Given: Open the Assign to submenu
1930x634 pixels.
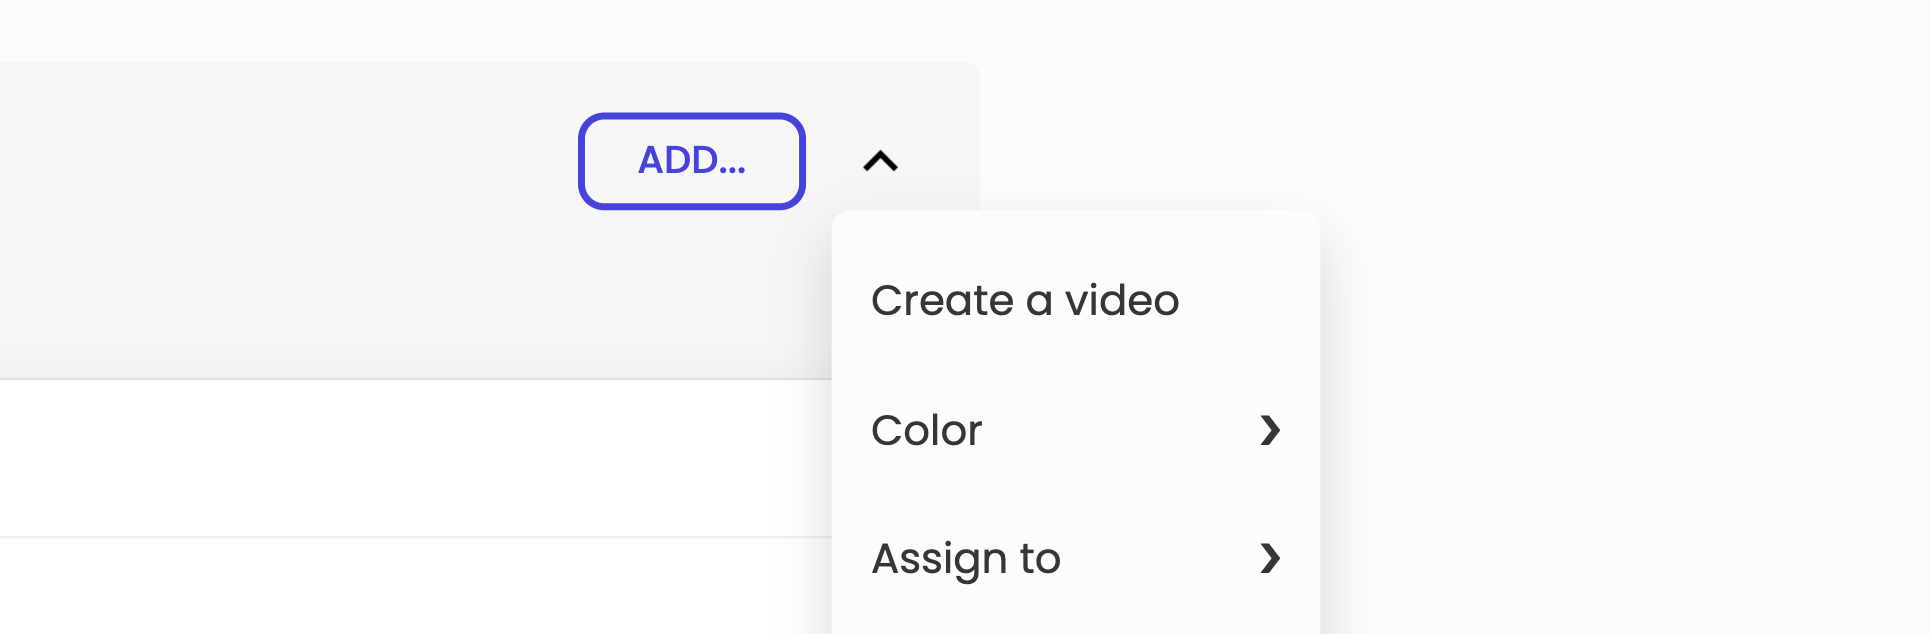Looking at the screenshot, I should 1076,558.
